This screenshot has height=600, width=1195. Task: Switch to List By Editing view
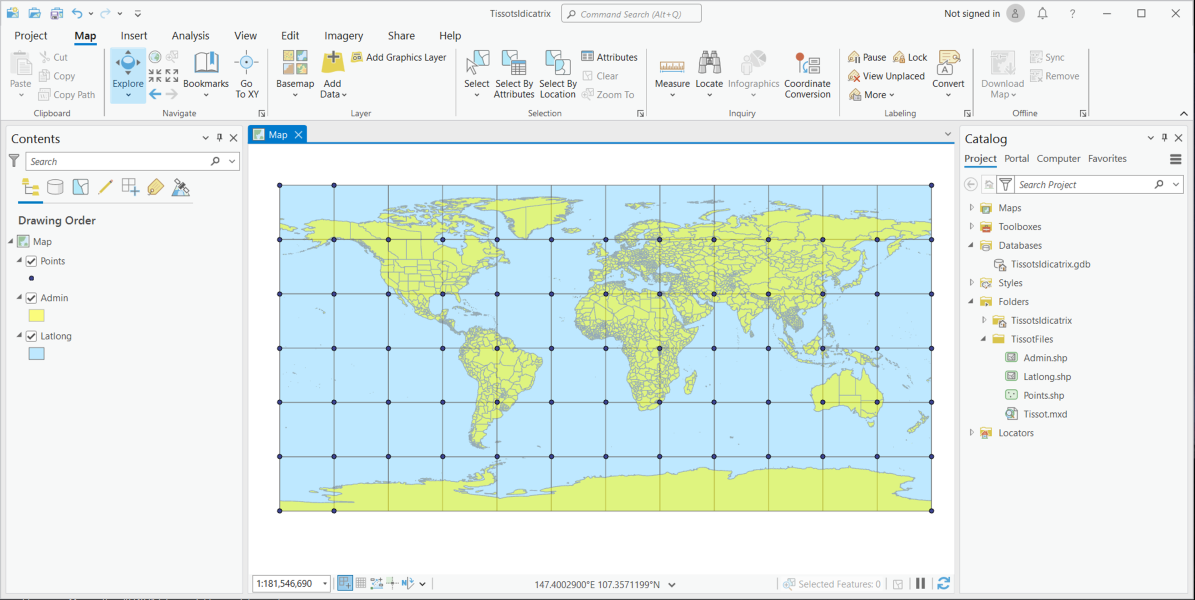click(105, 187)
